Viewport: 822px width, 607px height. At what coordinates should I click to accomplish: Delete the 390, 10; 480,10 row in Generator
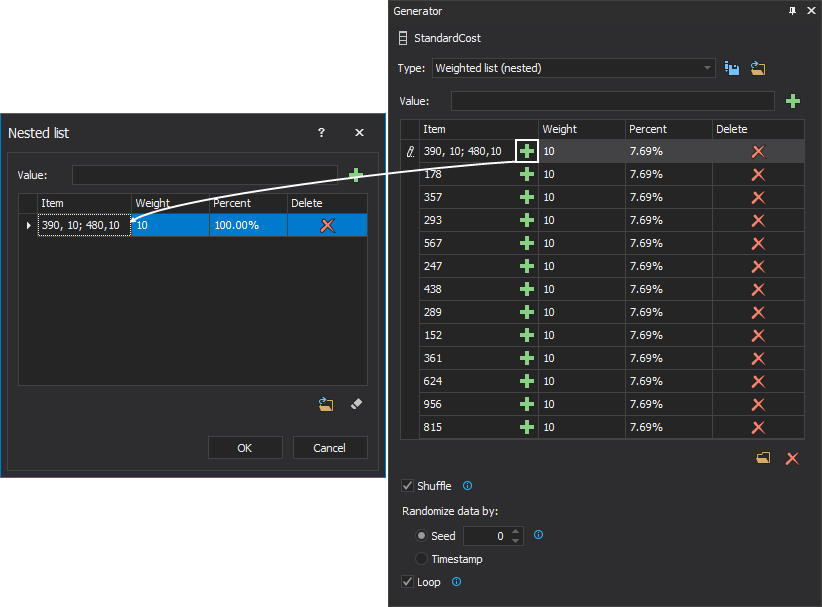[x=758, y=151]
